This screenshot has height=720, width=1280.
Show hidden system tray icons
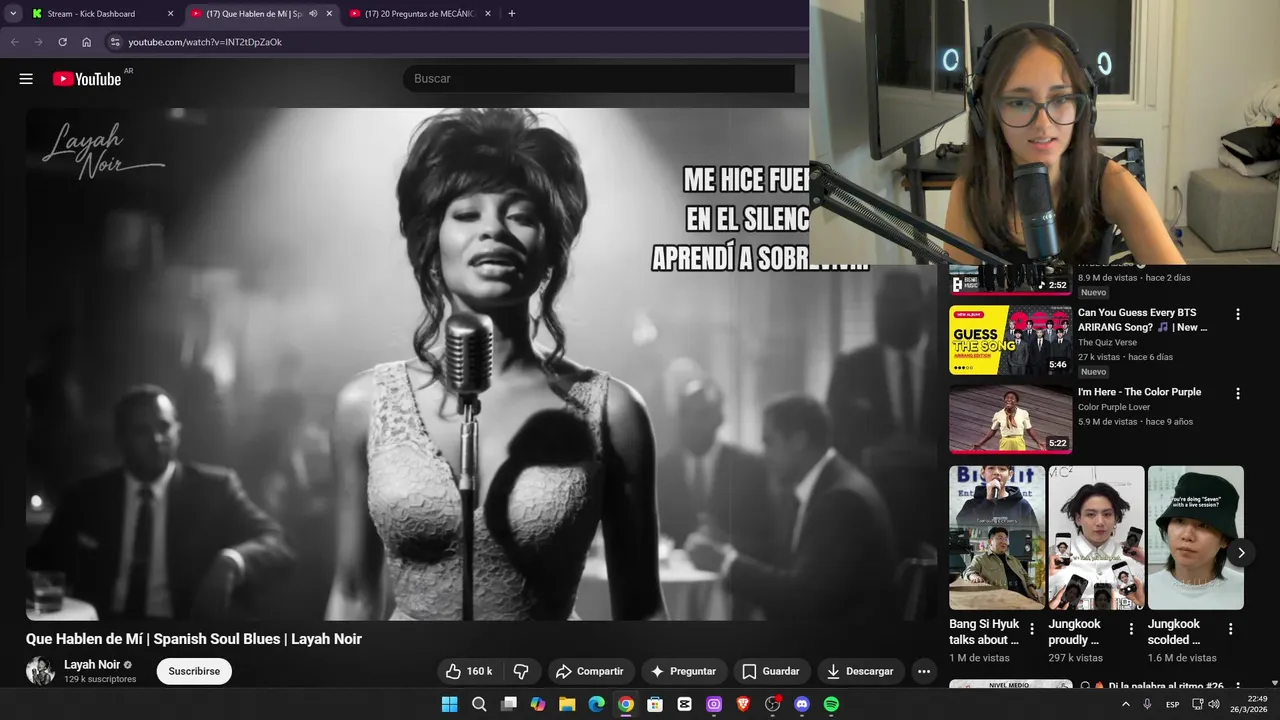tap(1126, 704)
